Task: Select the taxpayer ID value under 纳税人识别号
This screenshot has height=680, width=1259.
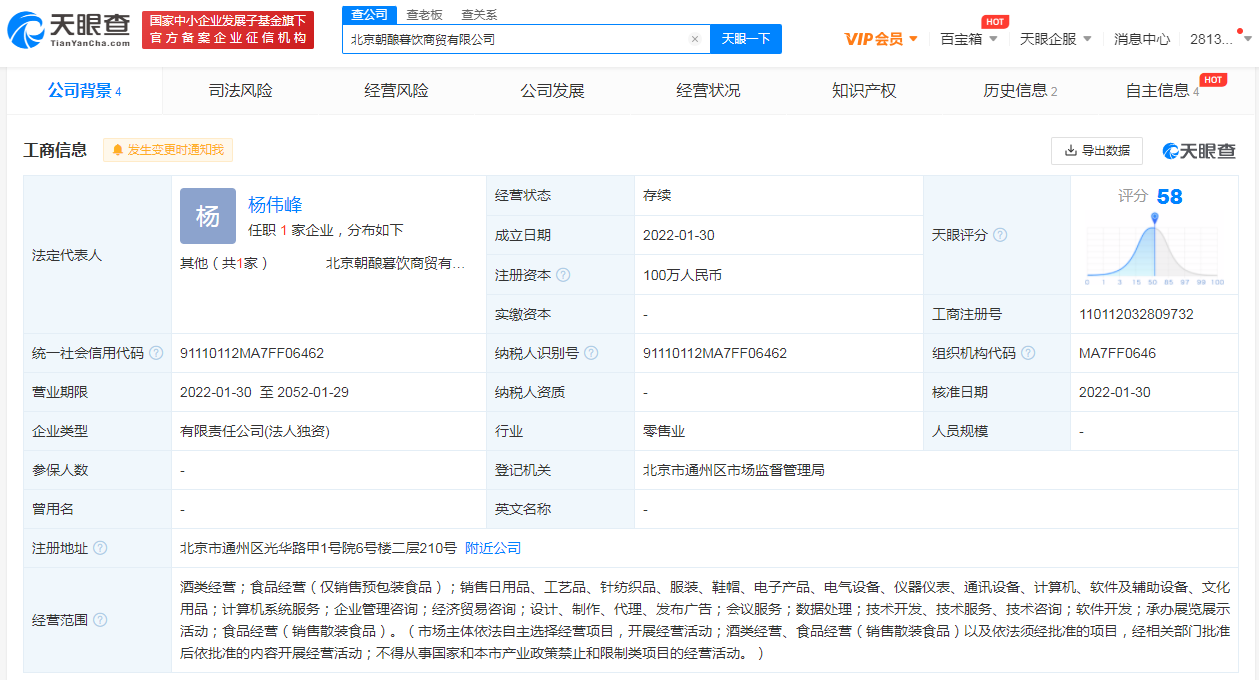Action: [715, 353]
